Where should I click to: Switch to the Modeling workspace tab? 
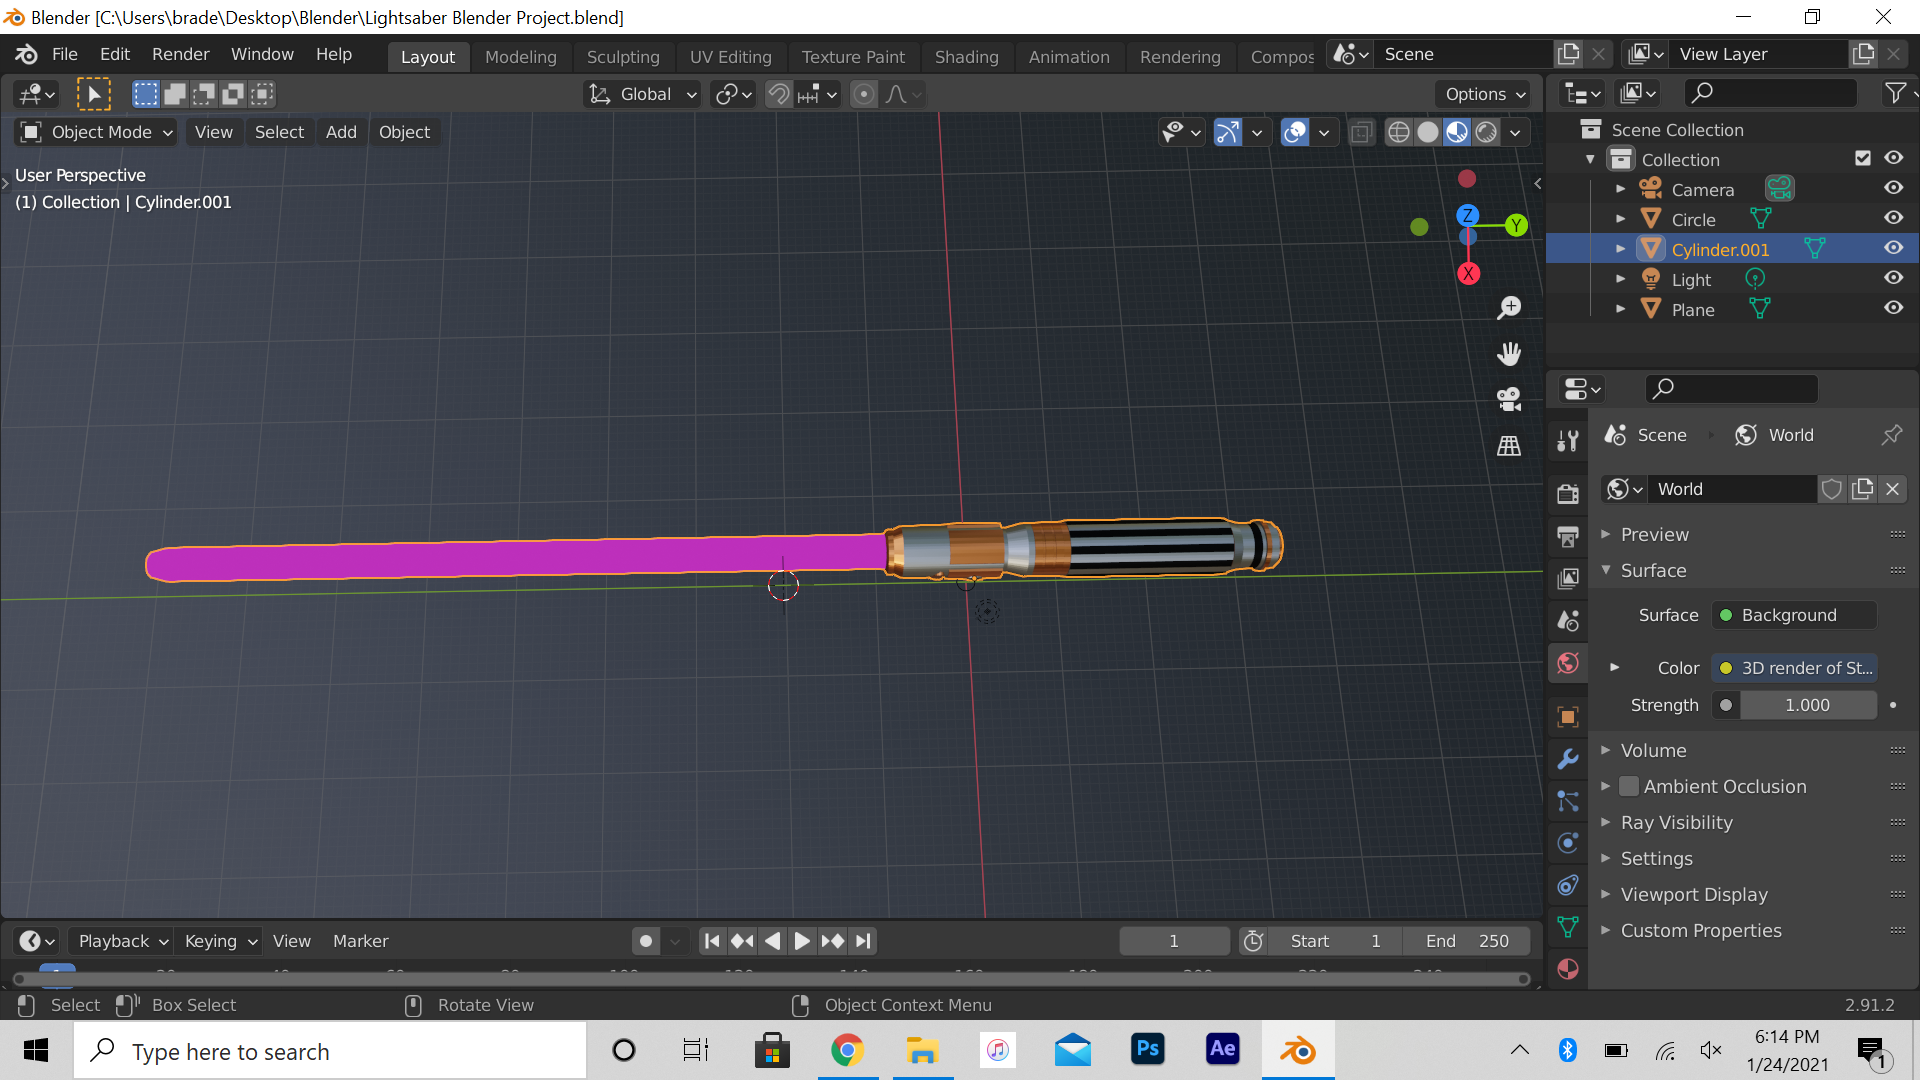[x=520, y=57]
